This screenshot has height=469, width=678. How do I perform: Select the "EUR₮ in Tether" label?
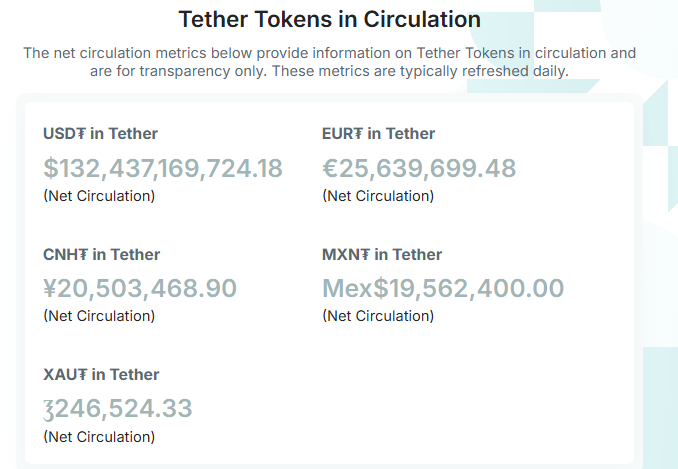point(378,134)
